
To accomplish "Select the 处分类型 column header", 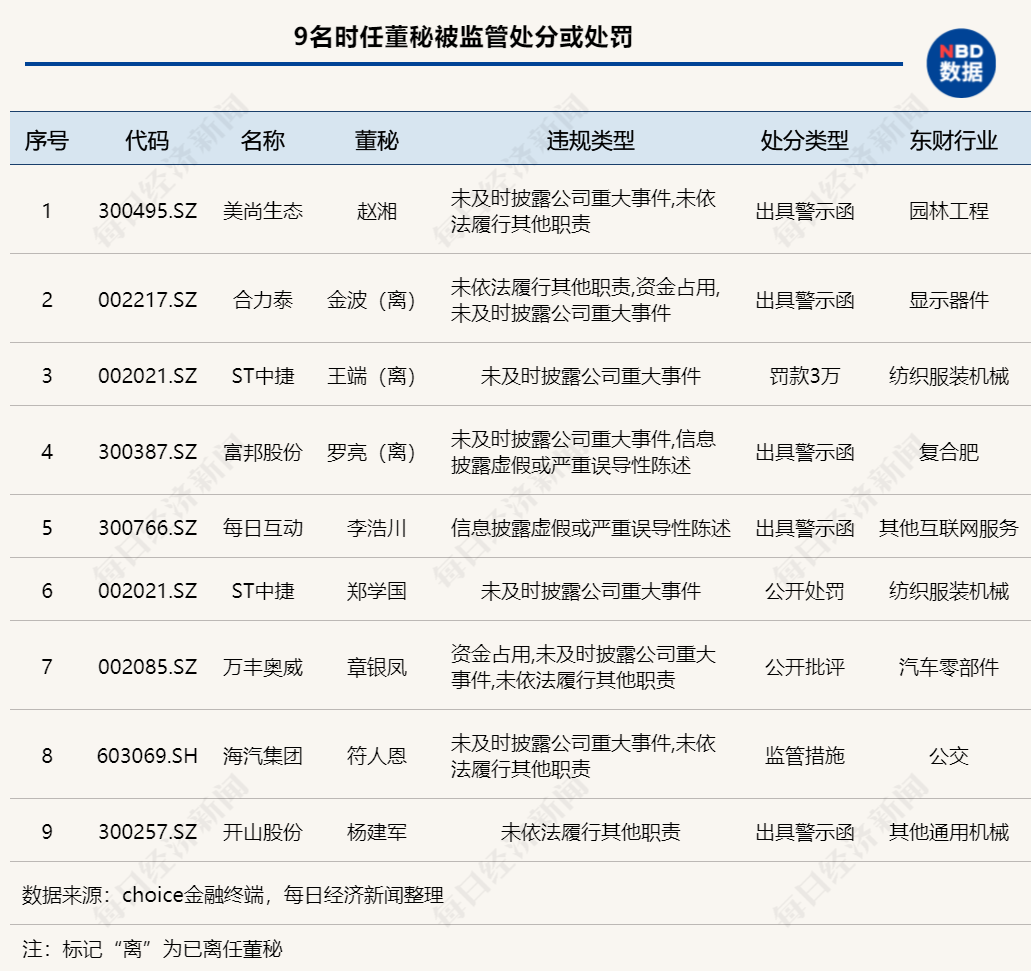I will click(x=804, y=140).
